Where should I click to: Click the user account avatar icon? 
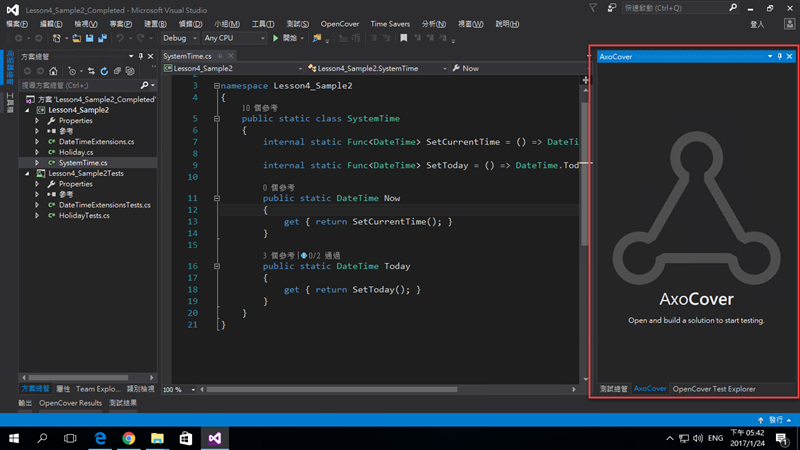789,24
